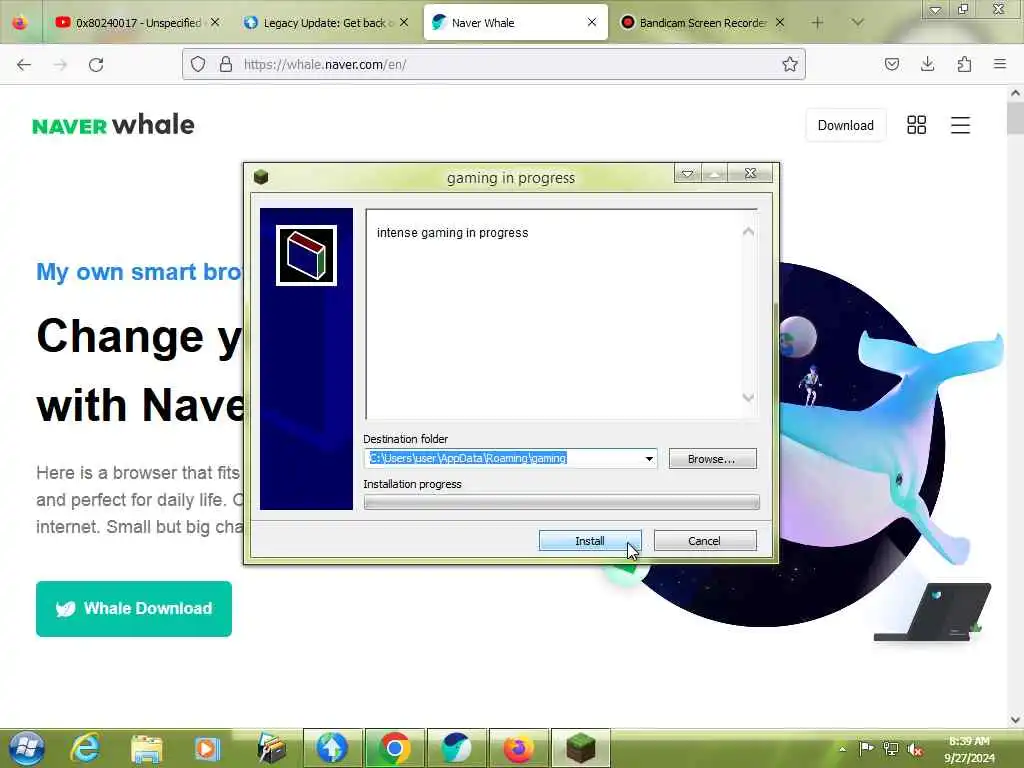Click the Install button in installer dialog
The width and height of the screenshot is (1024, 768).
coord(590,541)
